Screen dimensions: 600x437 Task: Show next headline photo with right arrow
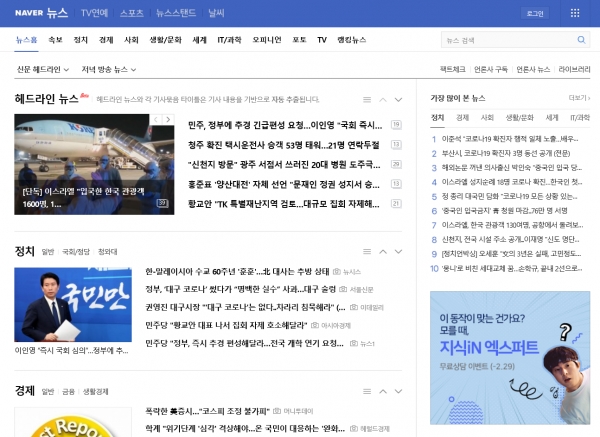(x=168, y=119)
